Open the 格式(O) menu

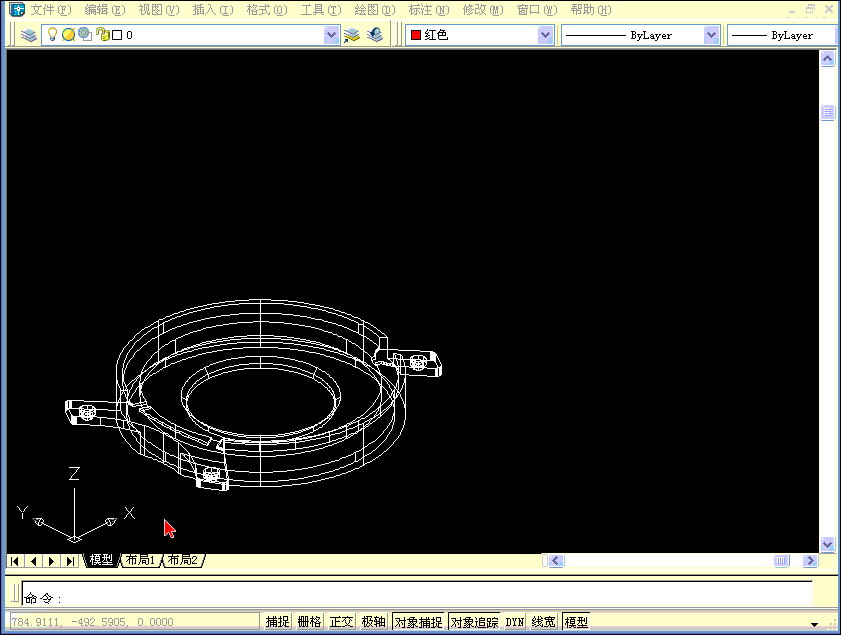click(x=267, y=10)
